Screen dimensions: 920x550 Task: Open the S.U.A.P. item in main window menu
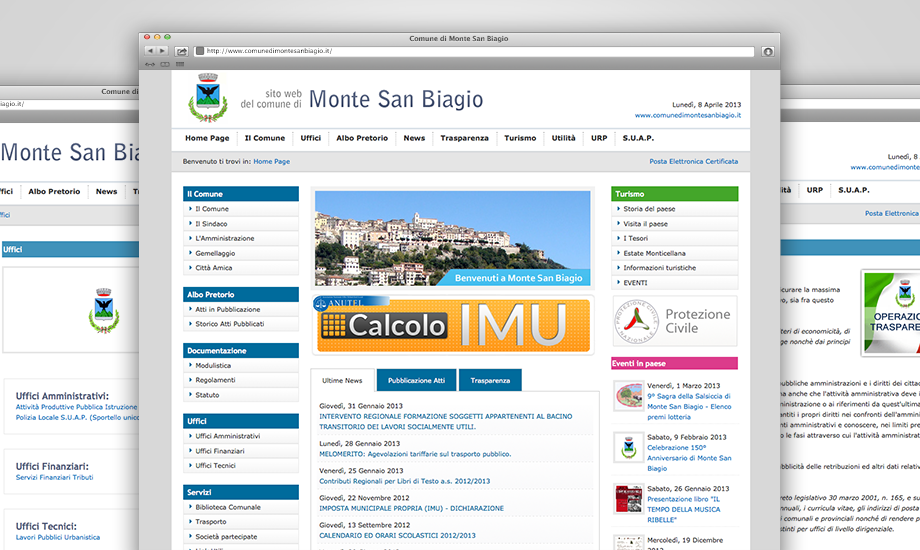click(638, 138)
